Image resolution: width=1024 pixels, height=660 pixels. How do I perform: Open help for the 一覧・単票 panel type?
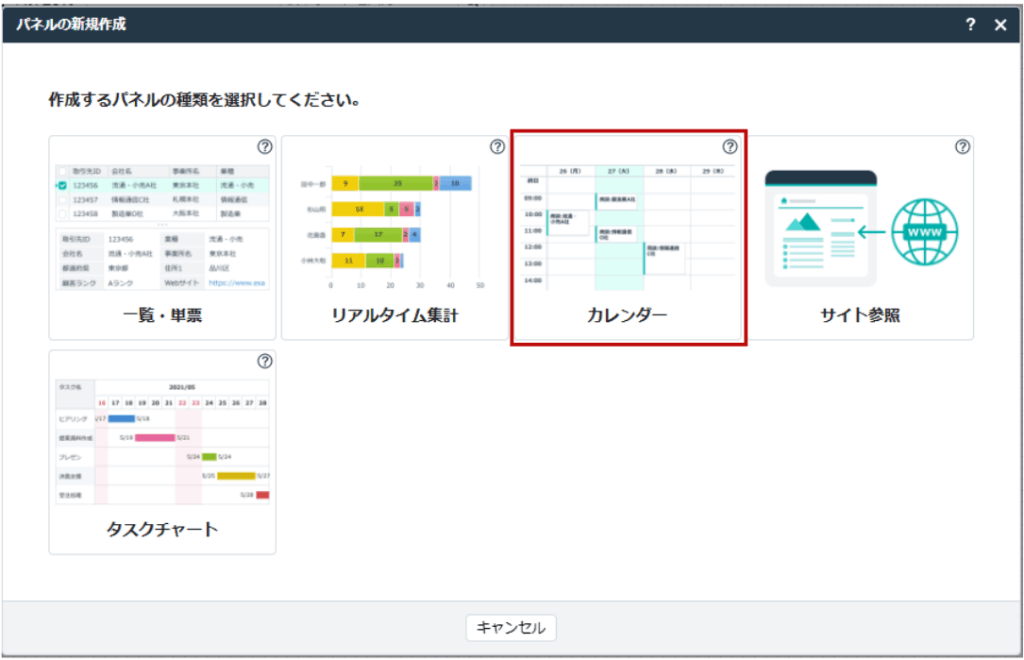[264, 147]
